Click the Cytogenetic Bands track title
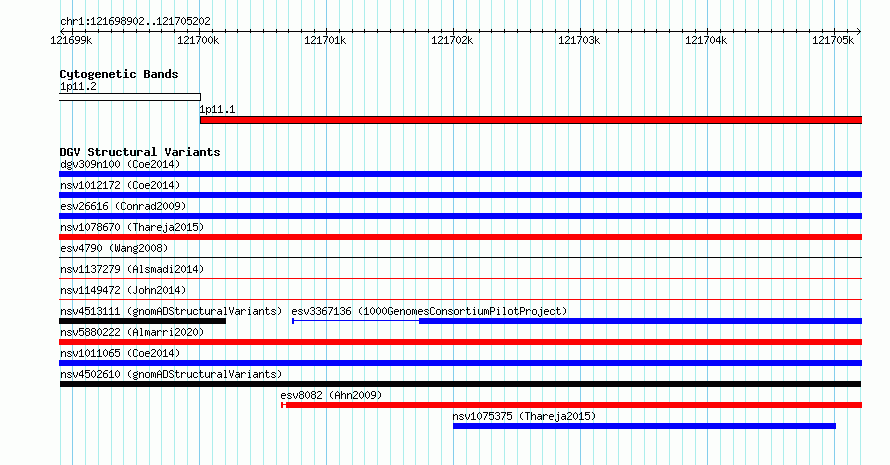This screenshot has height=465, width=890. [119, 74]
